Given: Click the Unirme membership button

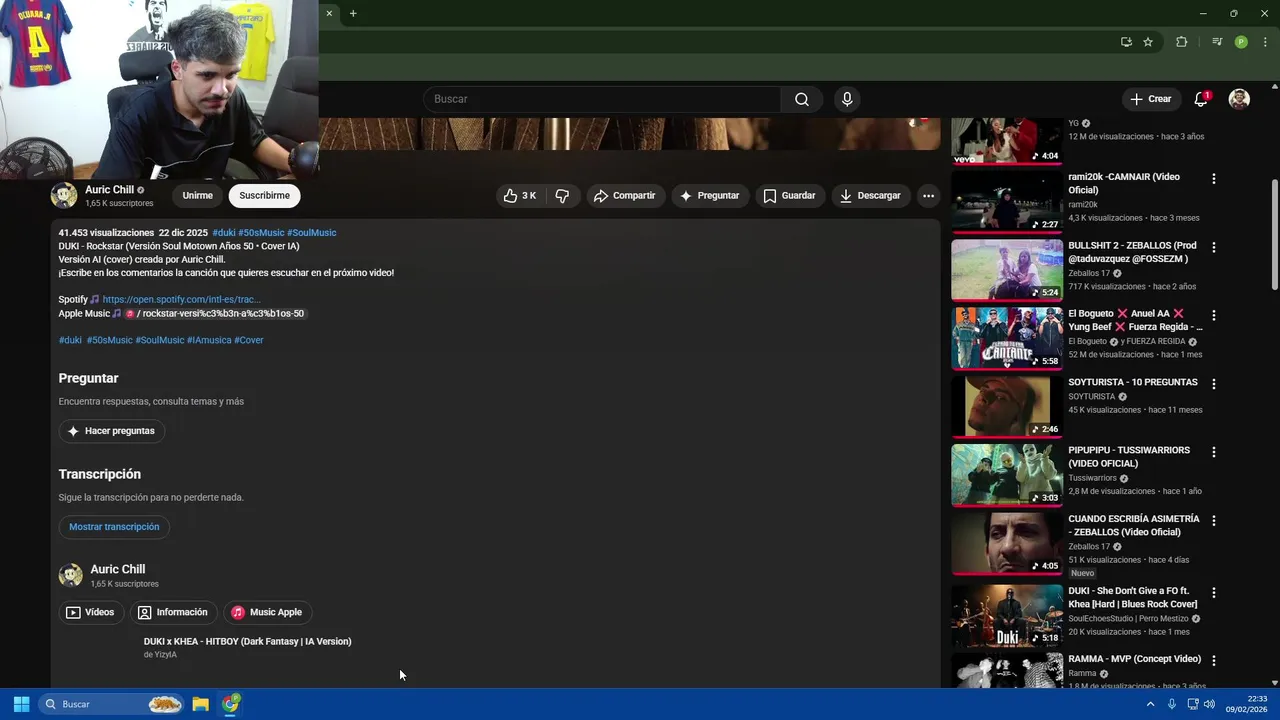Looking at the screenshot, I should 197,196.
